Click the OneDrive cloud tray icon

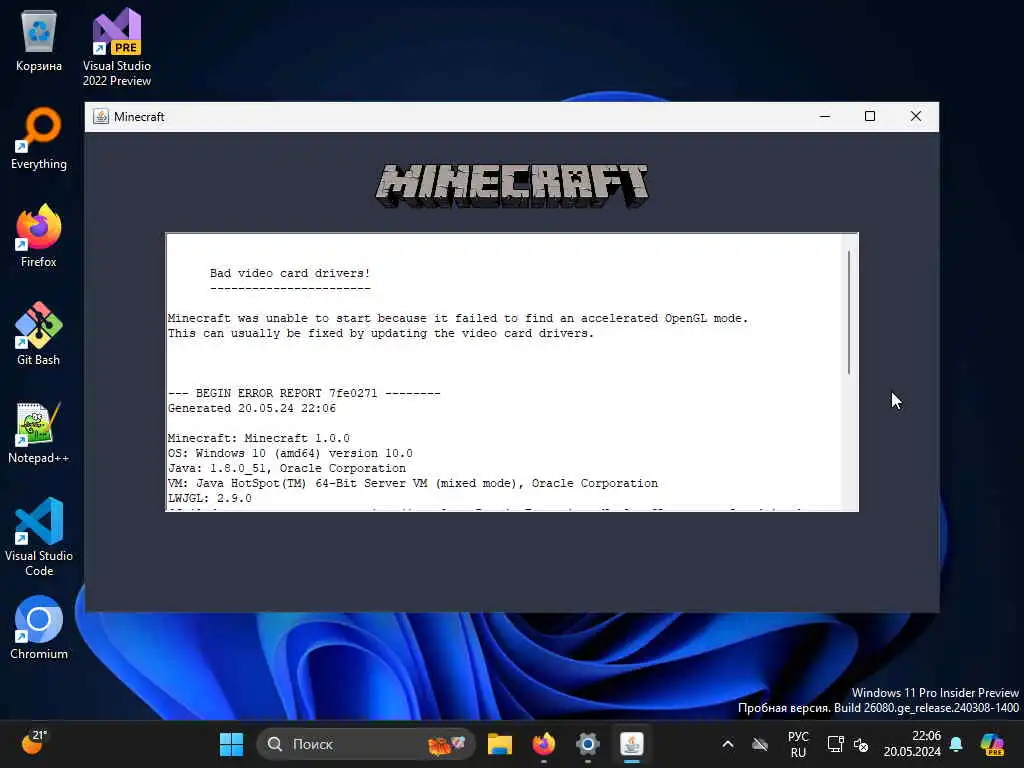point(760,744)
